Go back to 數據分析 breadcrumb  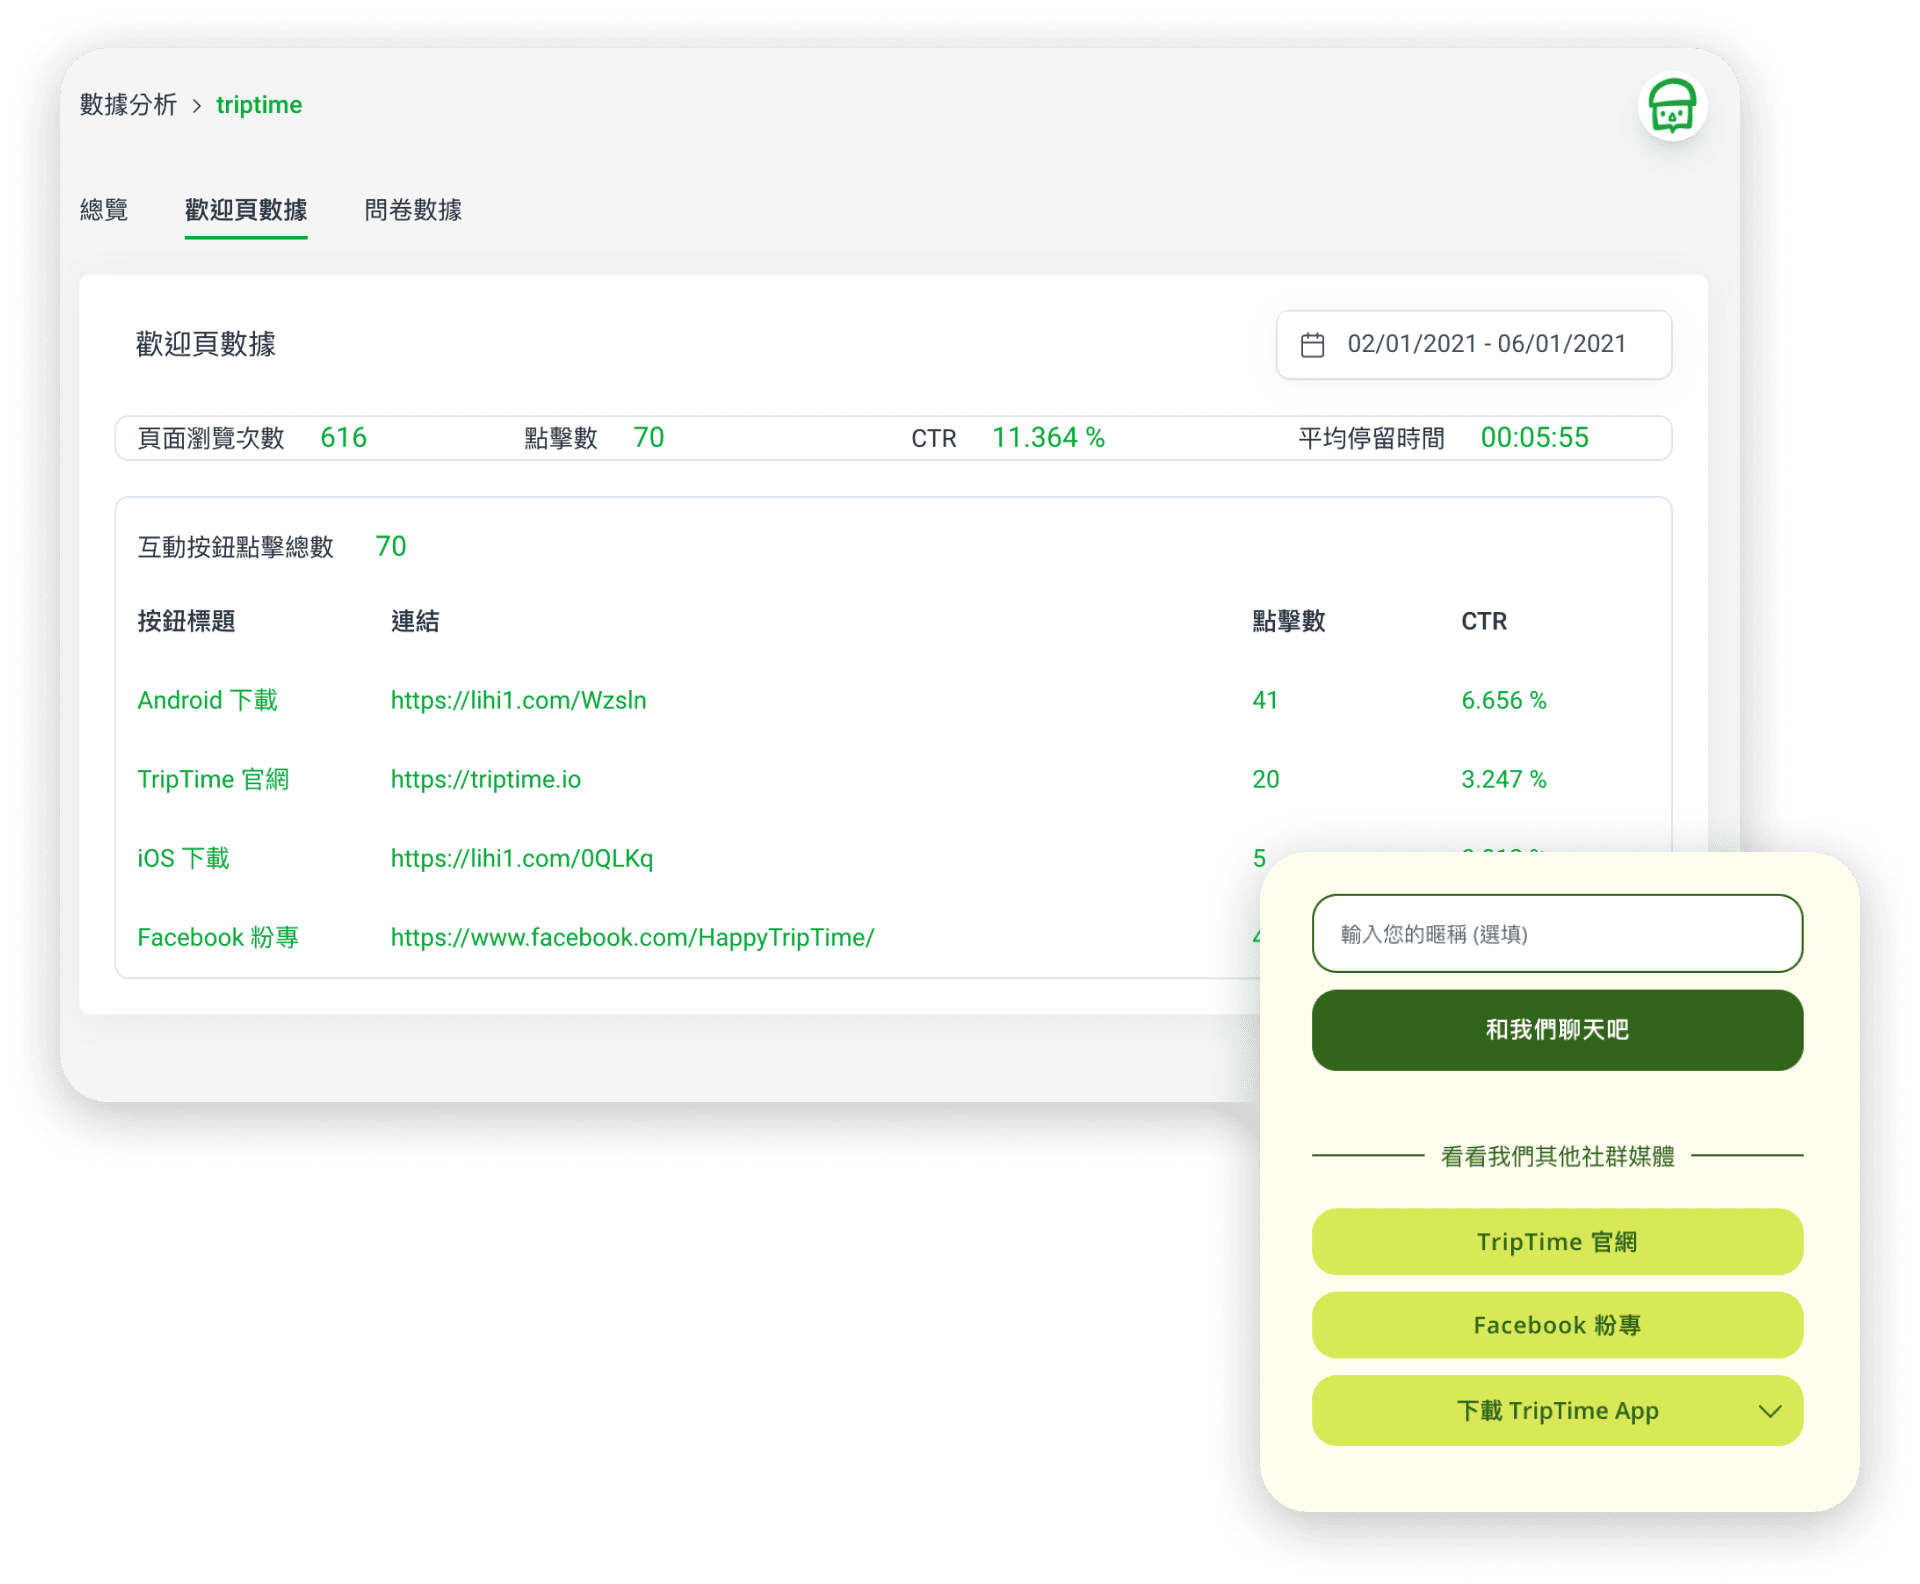(128, 105)
